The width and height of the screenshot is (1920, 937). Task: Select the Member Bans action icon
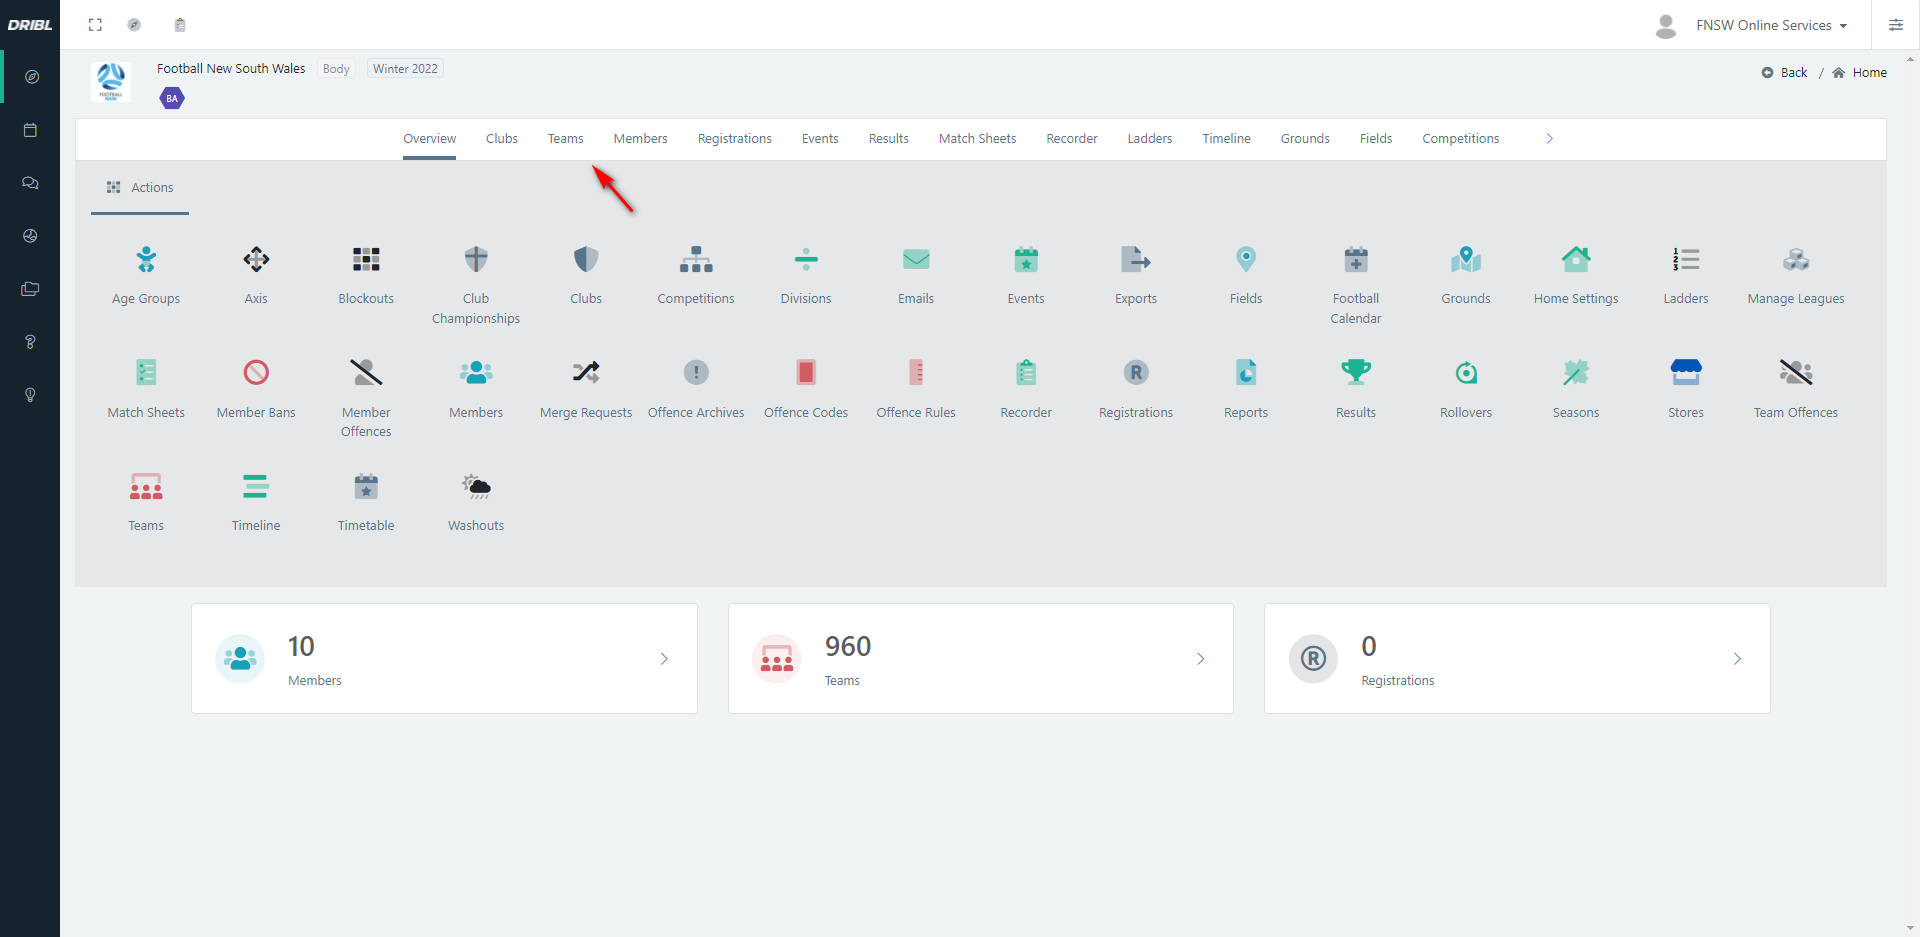pyautogui.click(x=256, y=387)
